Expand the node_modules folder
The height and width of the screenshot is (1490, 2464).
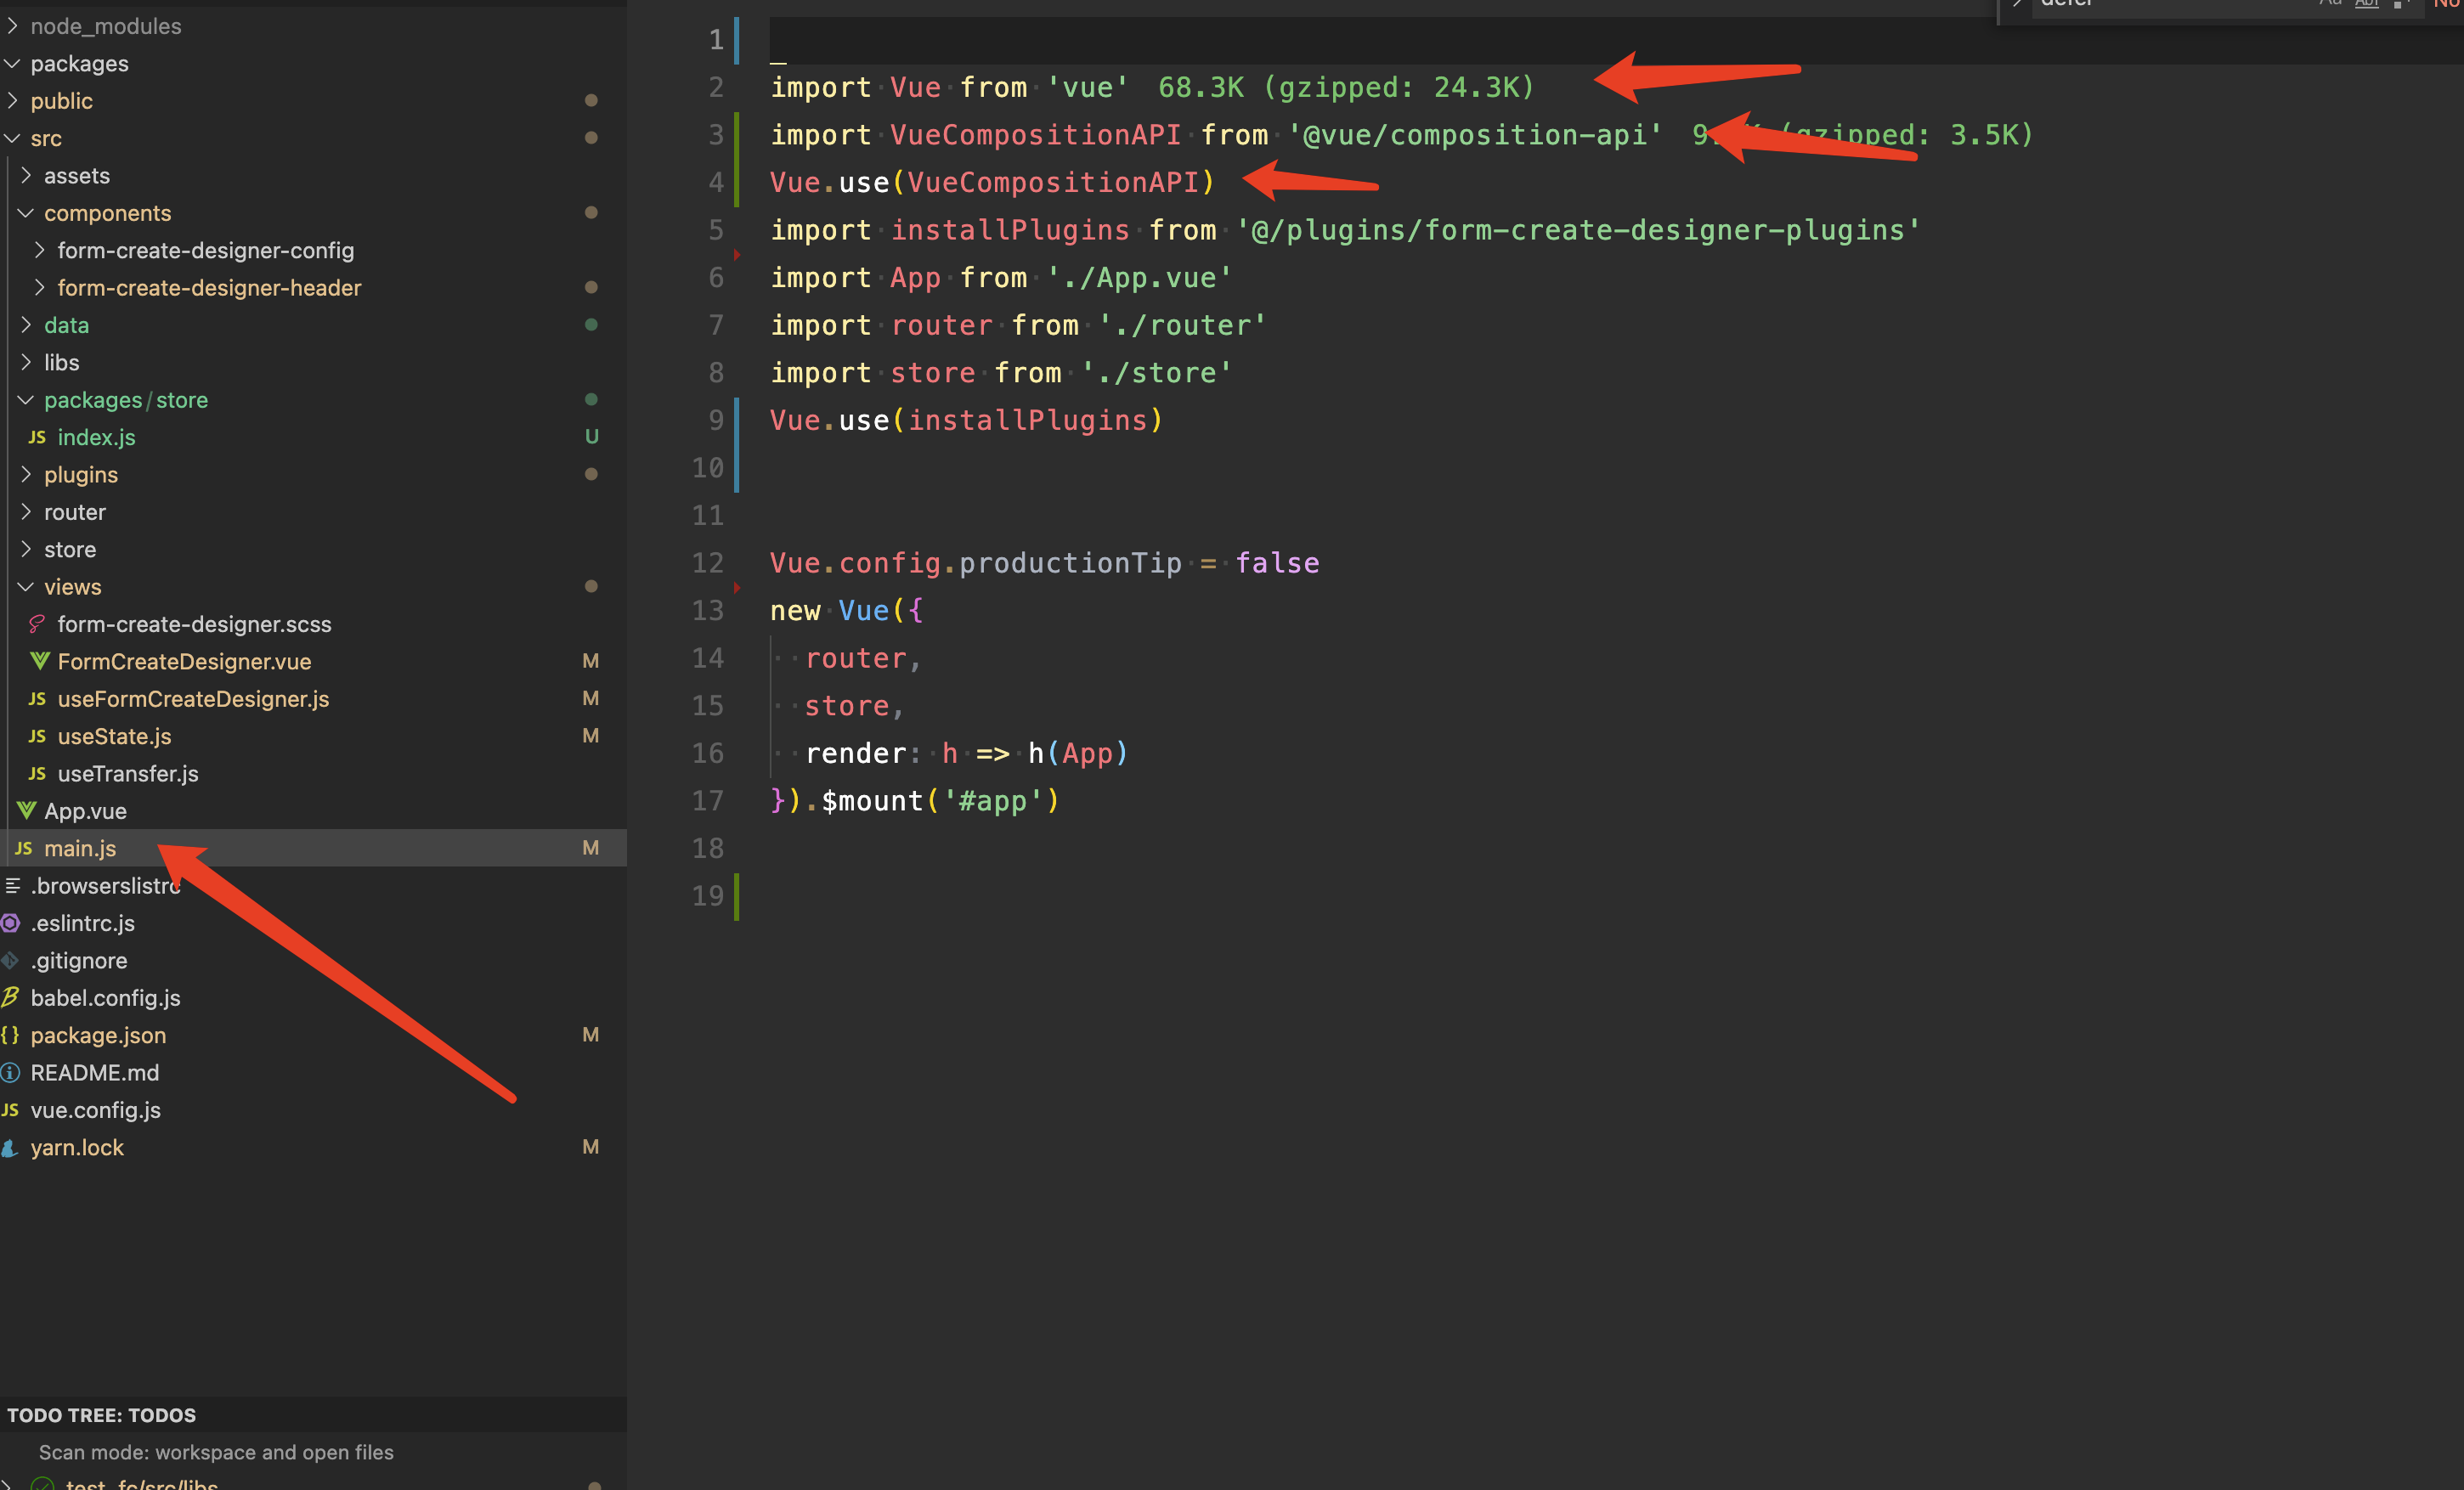click(12, 25)
